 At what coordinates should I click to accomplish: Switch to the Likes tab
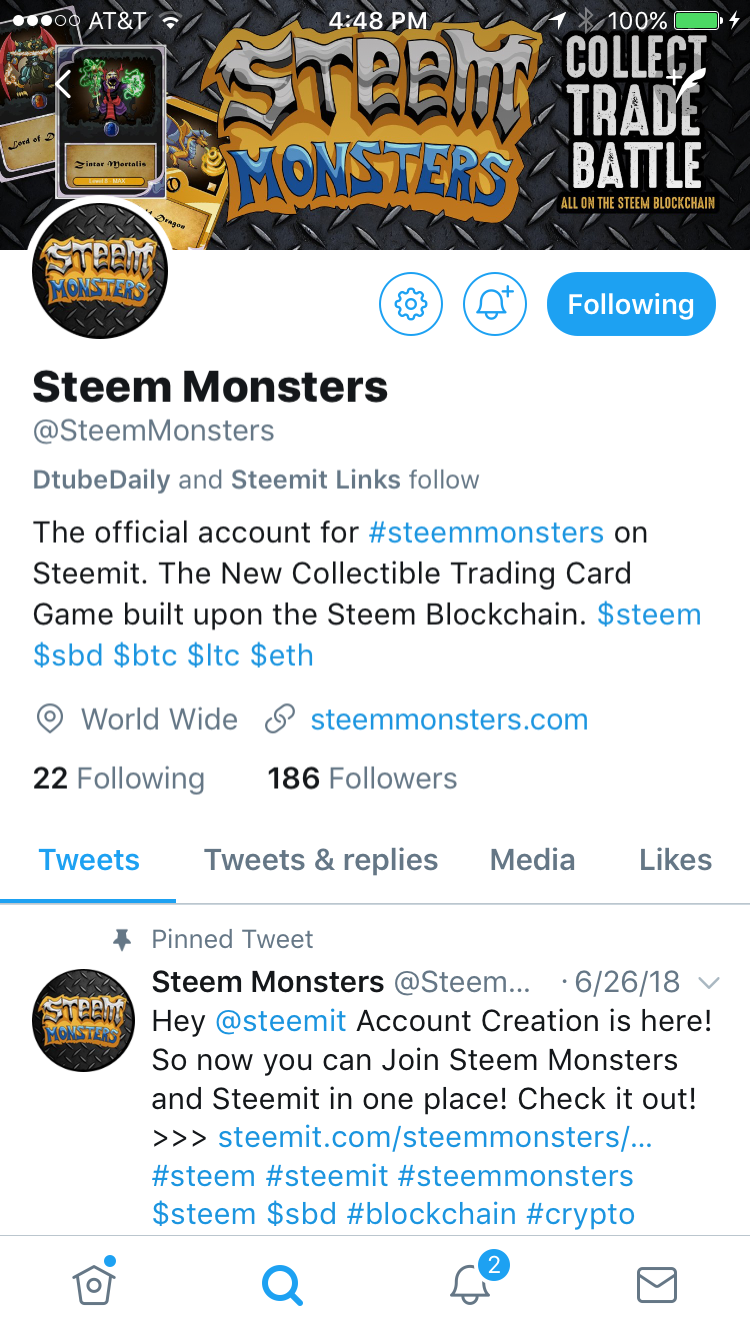pyautogui.click(x=675, y=860)
